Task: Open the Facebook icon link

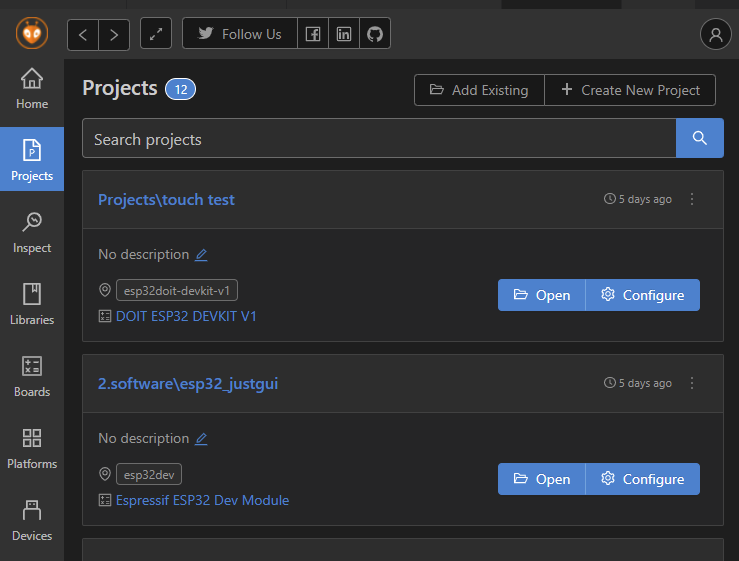Action: (313, 34)
